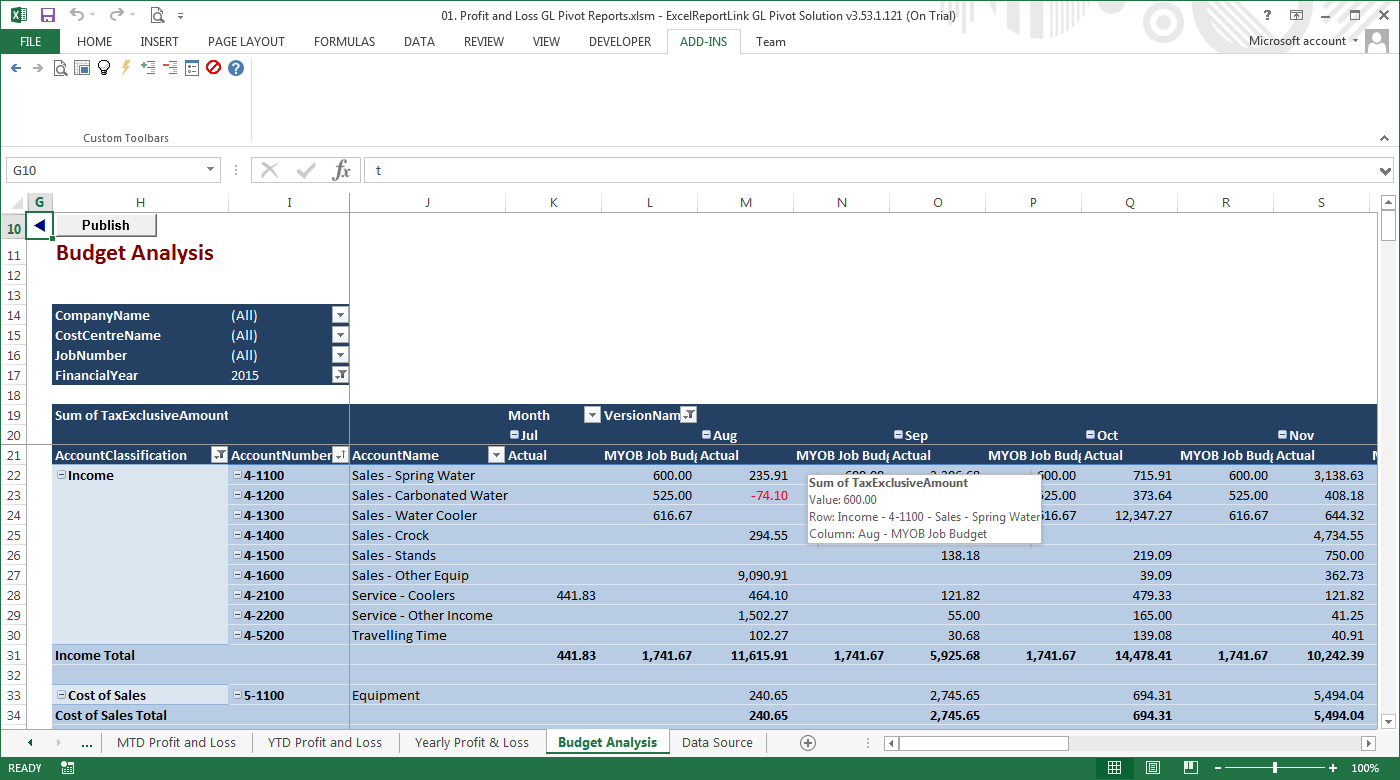Open the Month column filter dropdown
1400x780 pixels.
point(592,415)
